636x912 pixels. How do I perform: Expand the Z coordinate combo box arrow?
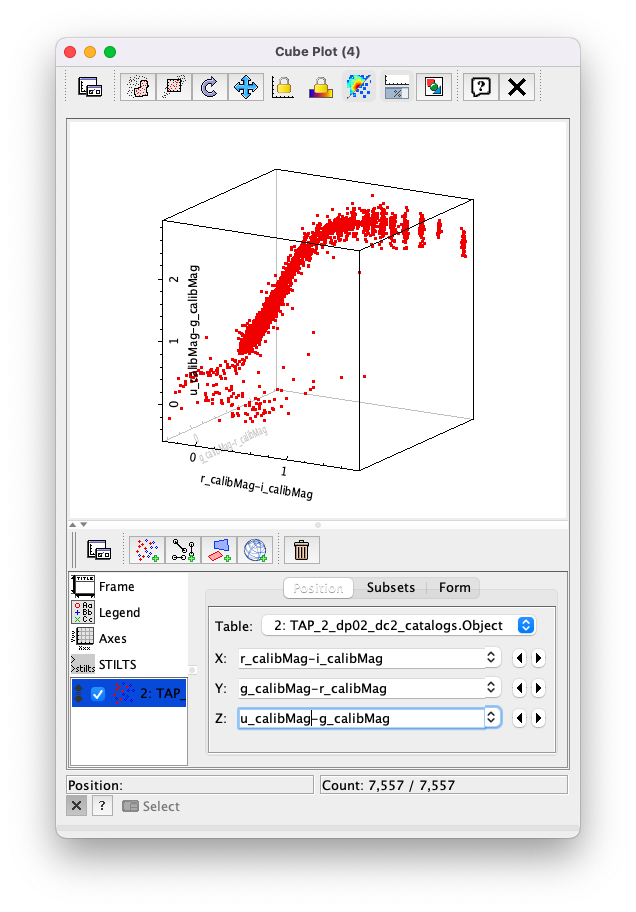point(492,718)
